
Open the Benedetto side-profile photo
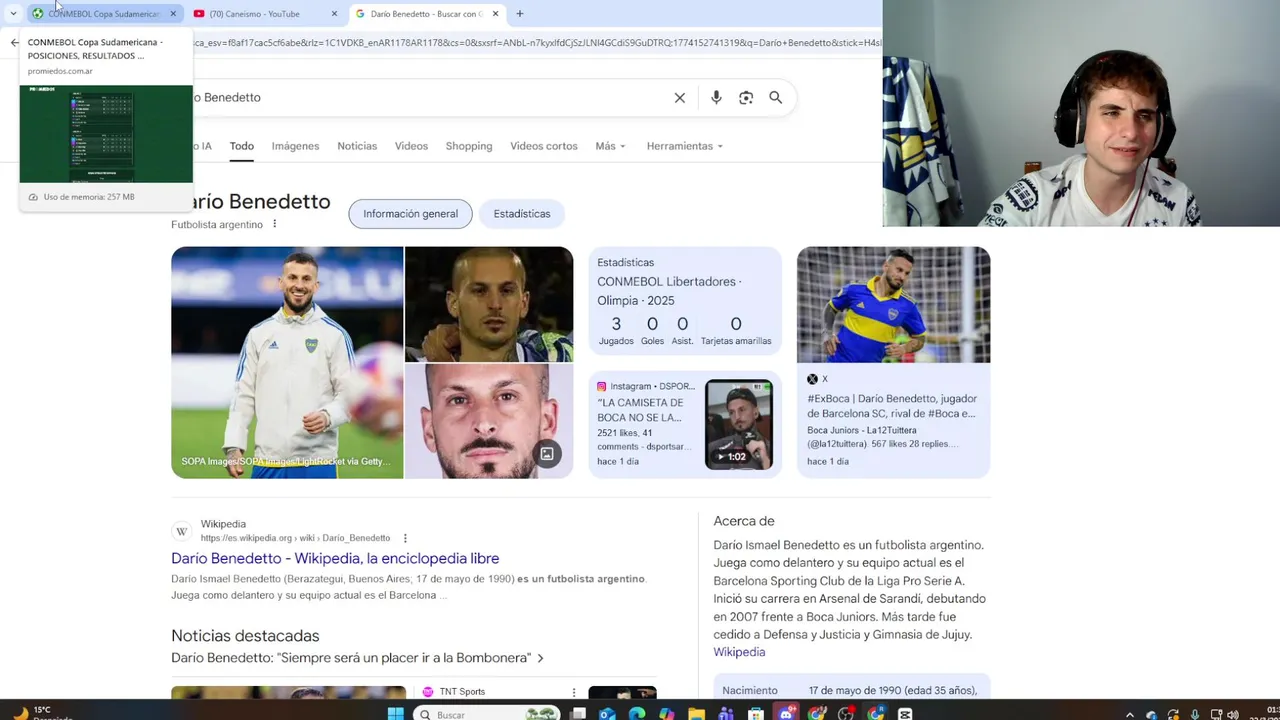489,304
